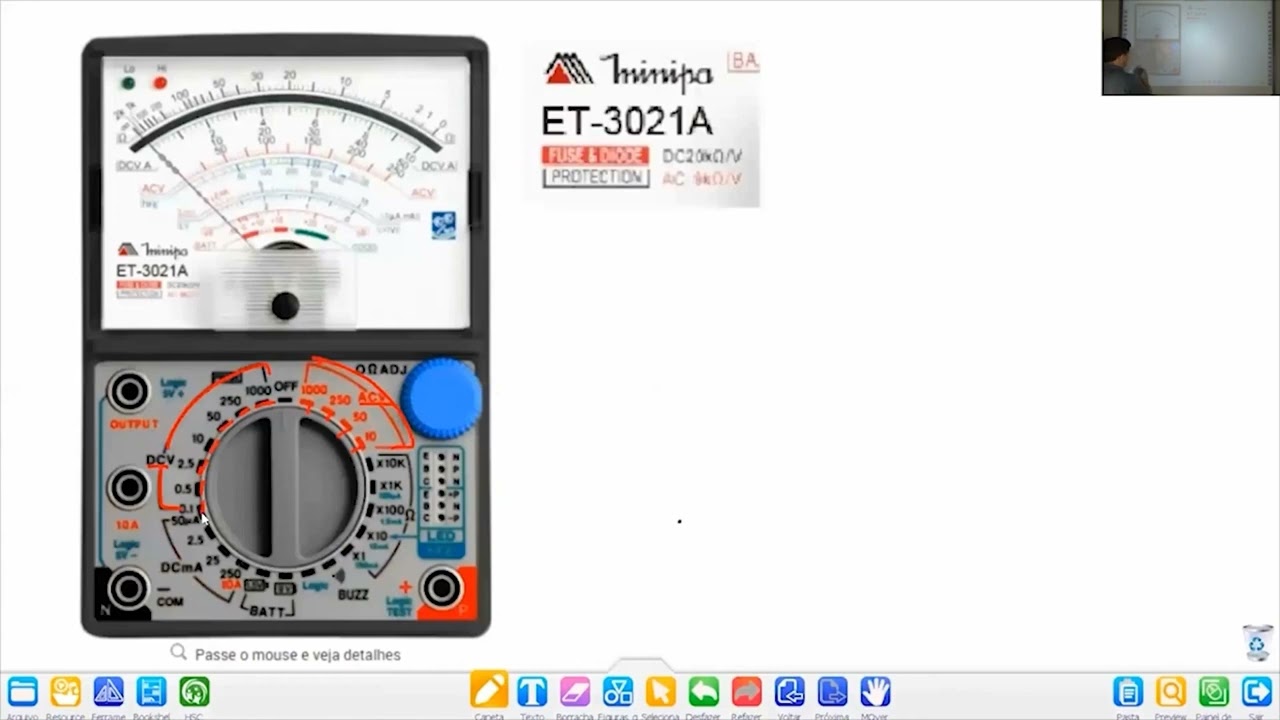The width and height of the screenshot is (1280, 720).
Task: Click the DCV label on dial
Action: click(x=160, y=461)
